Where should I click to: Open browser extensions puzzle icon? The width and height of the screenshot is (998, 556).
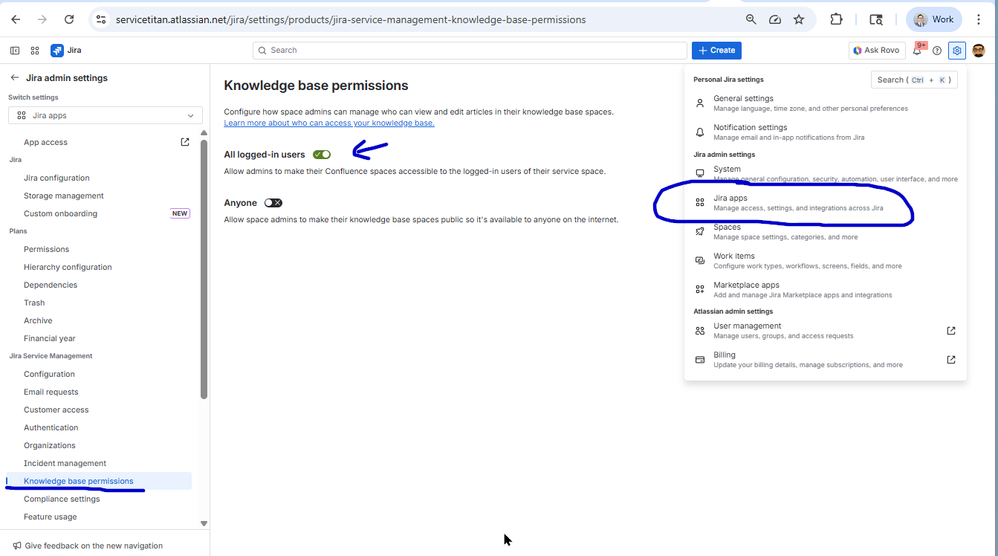click(836, 20)
